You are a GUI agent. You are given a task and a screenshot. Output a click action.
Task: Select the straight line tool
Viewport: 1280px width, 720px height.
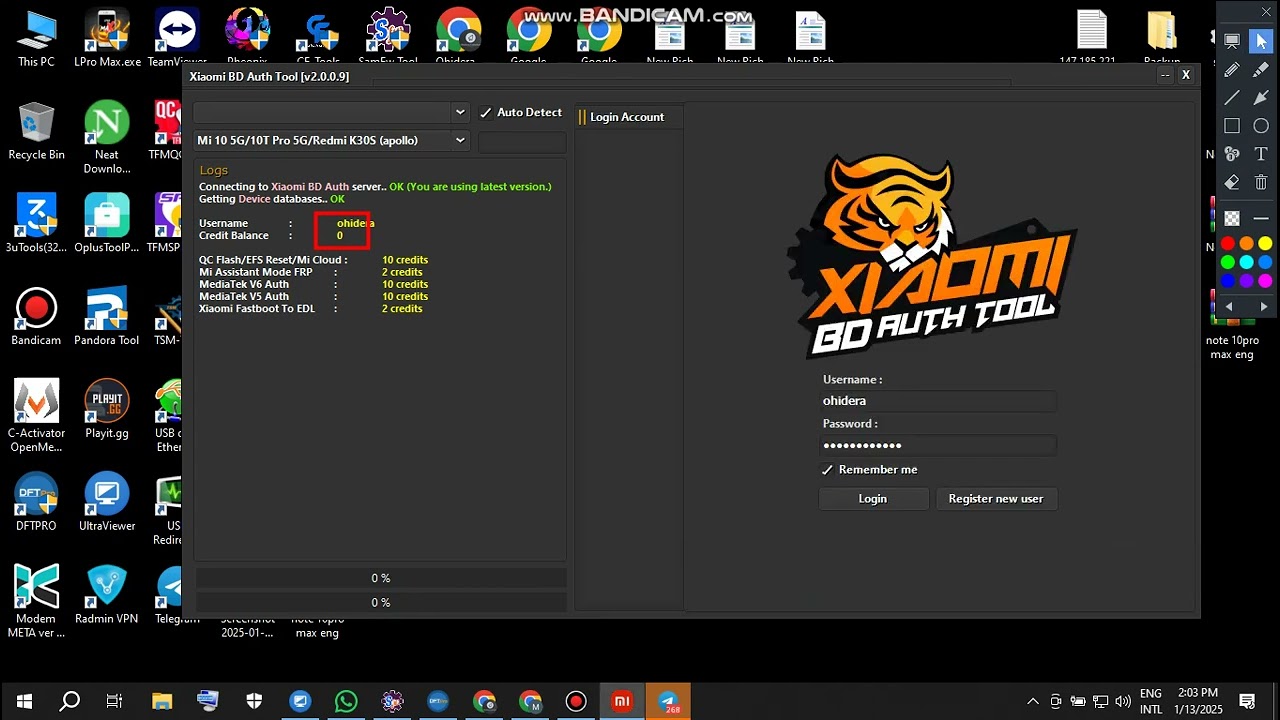(1232, 98)
